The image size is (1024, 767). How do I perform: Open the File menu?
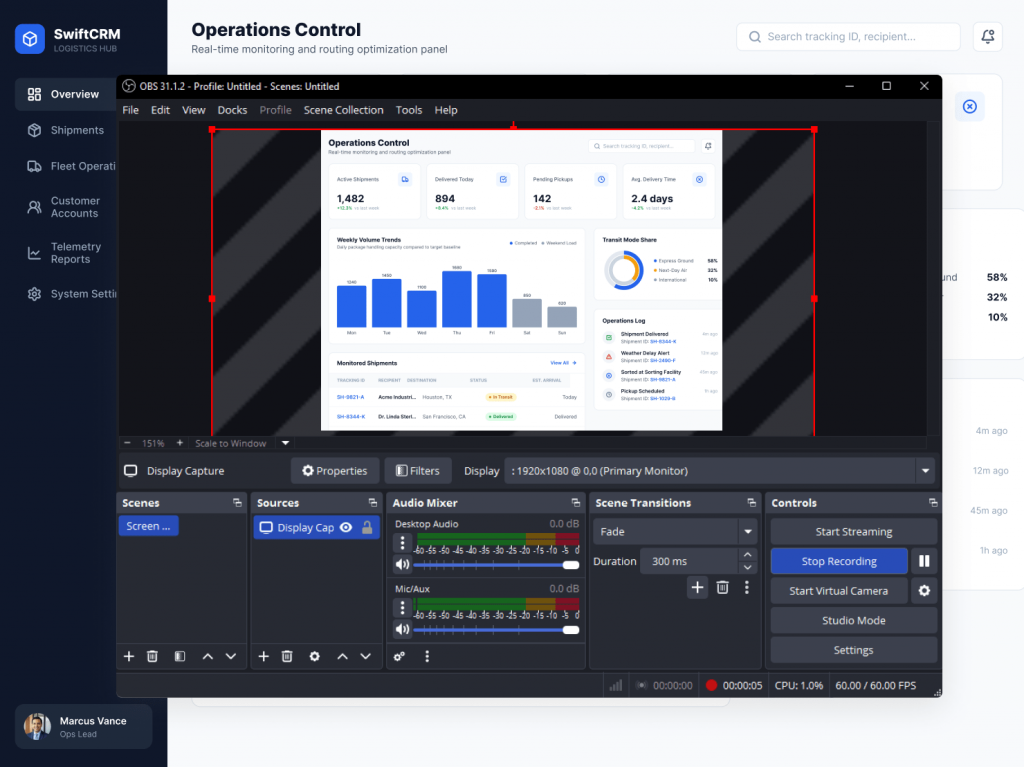click(x=131, y=110)
